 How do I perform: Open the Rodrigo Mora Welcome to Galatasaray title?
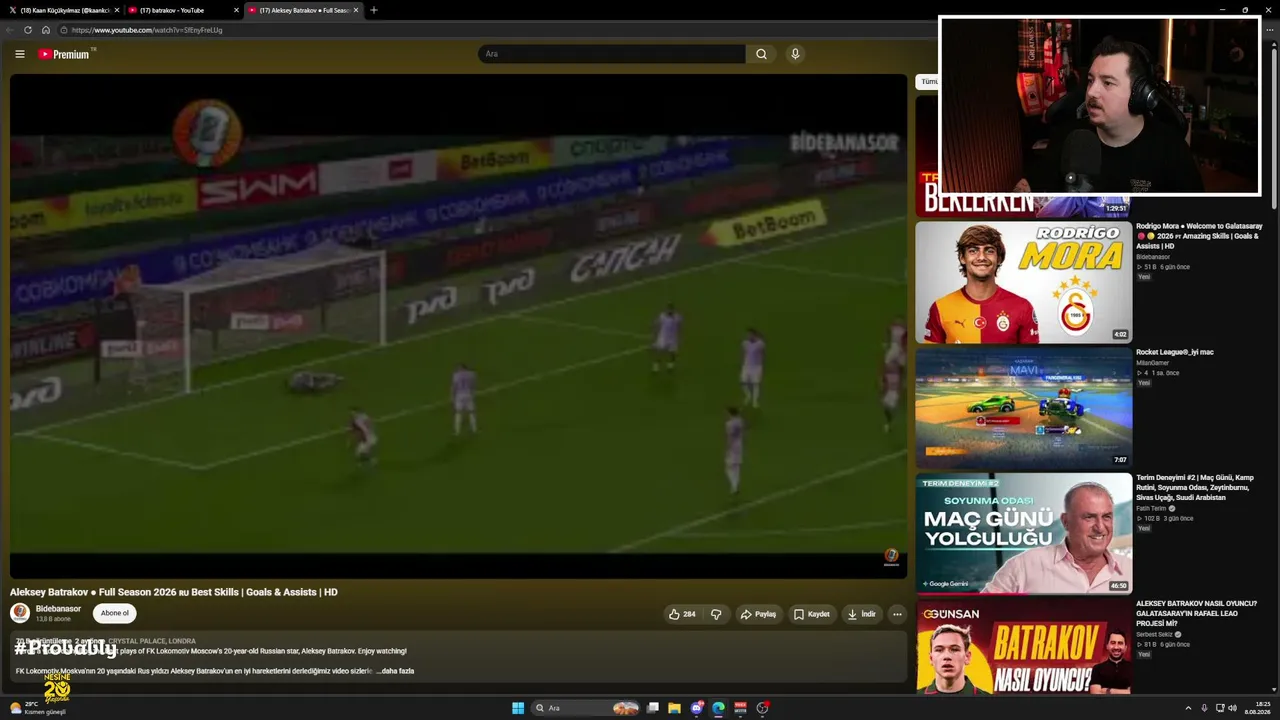(1199, 236)
